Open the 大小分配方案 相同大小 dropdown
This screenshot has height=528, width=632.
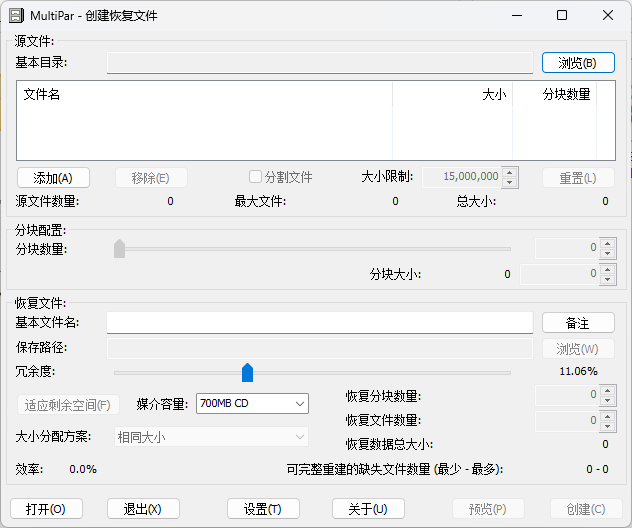[211, 437]
